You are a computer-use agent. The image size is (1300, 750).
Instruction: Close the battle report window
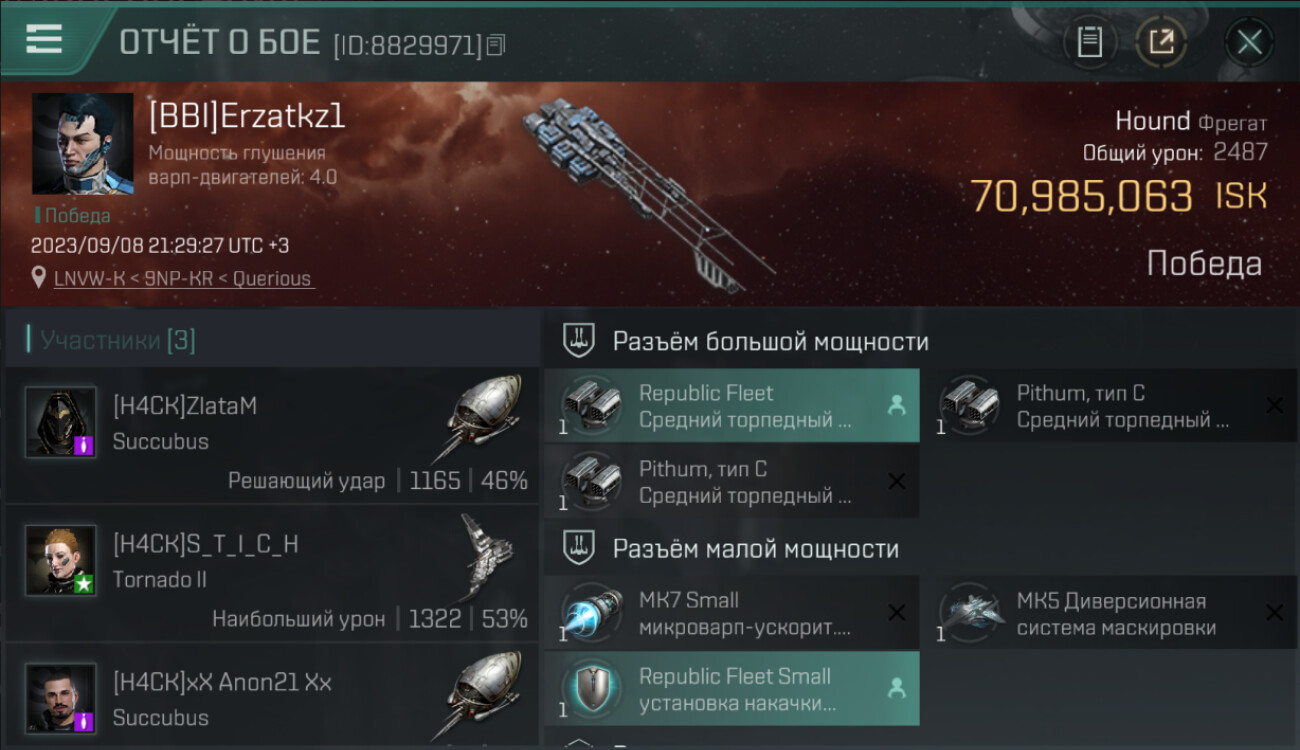click(x=1249, y=42)
